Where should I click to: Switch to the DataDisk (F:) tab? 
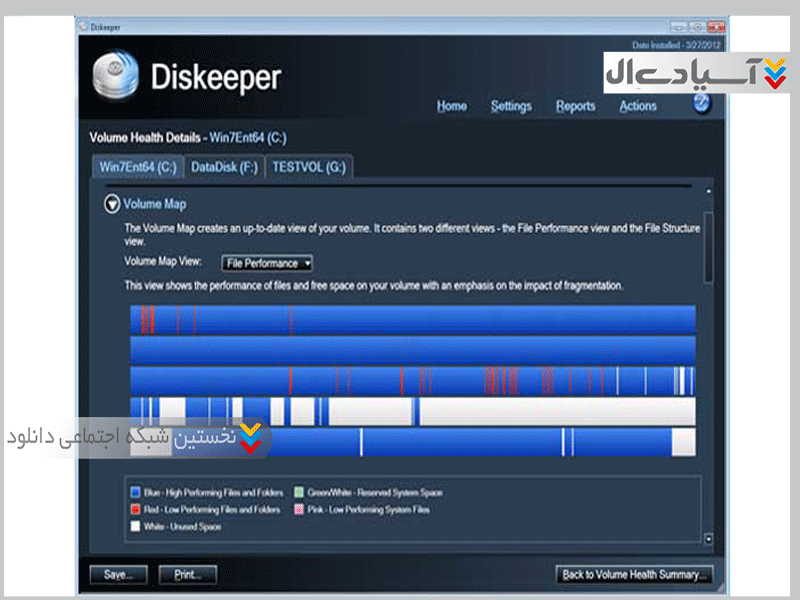pyautogui.click(x=224, y=167)
